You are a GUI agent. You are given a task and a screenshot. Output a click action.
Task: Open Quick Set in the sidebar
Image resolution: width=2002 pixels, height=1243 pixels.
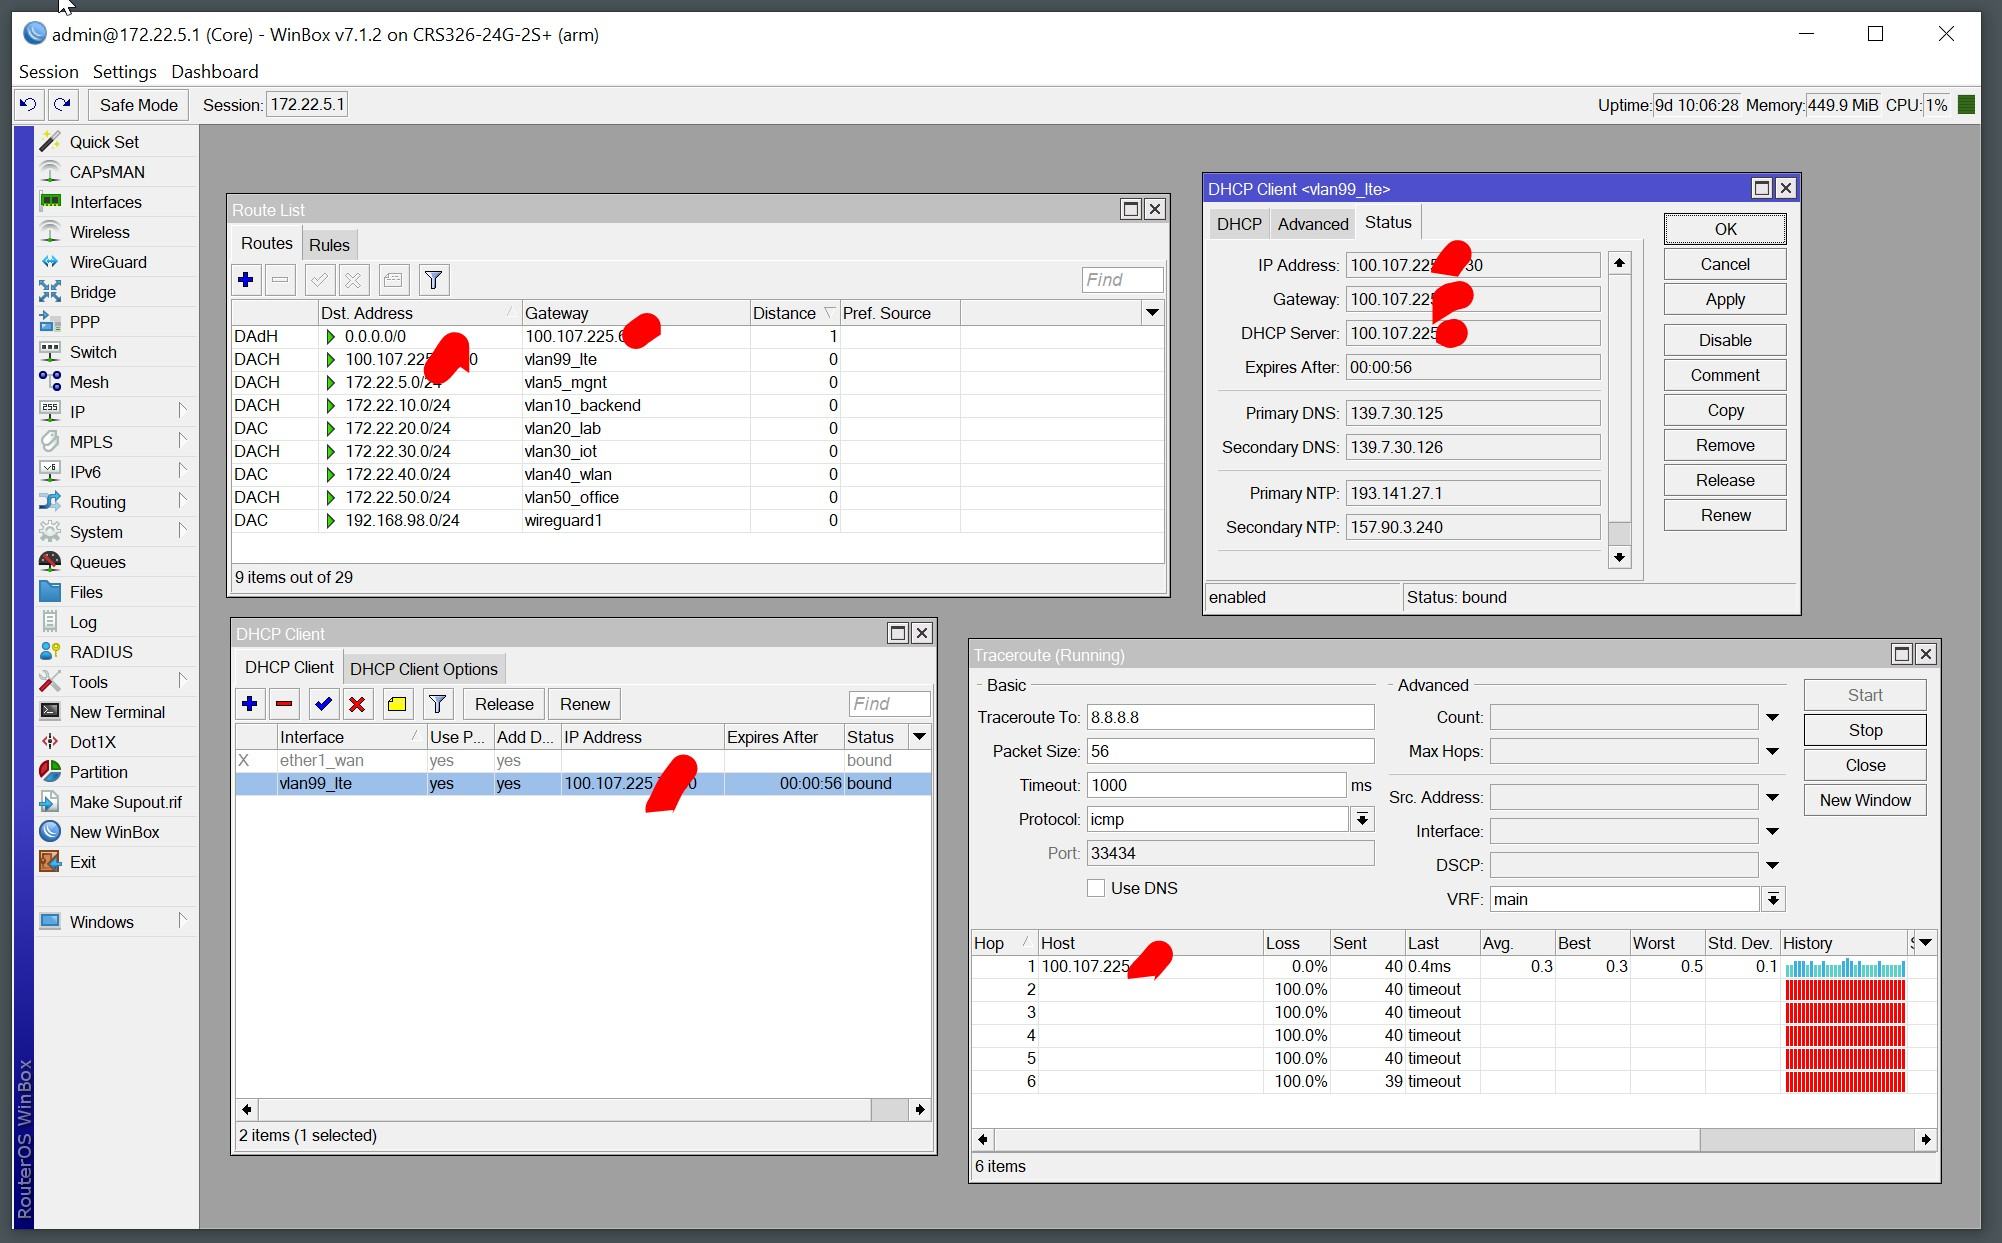pos(104,142)
